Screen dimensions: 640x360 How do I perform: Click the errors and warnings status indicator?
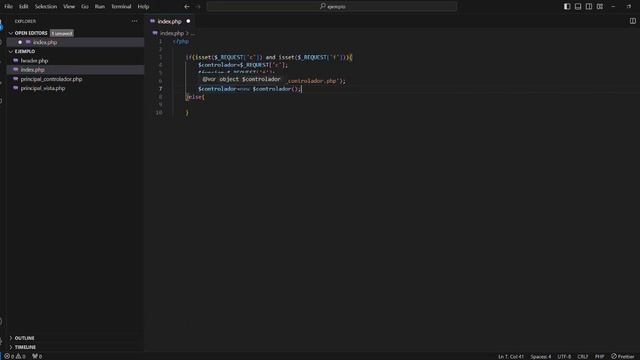tap(15, 356)
